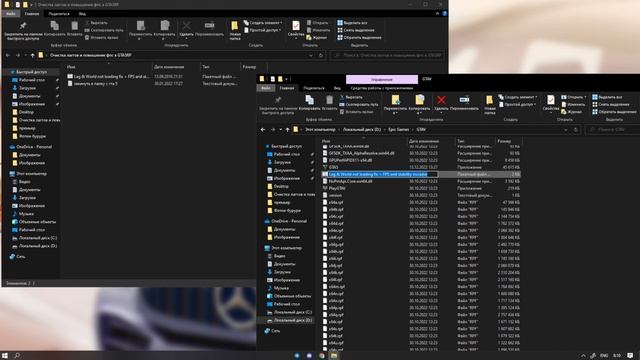The width and height of the screenshot is (640, 360).
Task: Pin to Quick Access in GTAV window ribbon
Action: click(x=278, y=105)
